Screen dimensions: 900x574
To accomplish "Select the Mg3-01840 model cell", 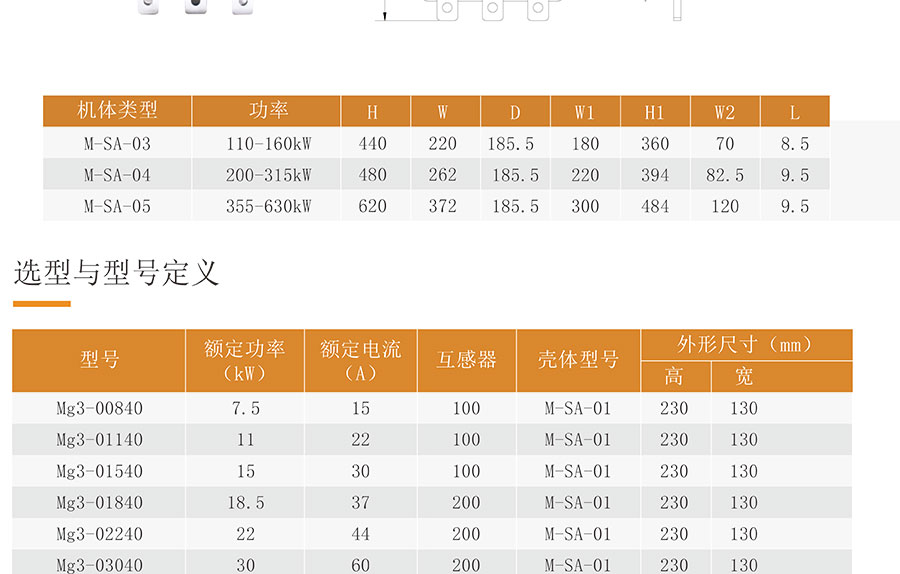I will click(x=99, y=503).
